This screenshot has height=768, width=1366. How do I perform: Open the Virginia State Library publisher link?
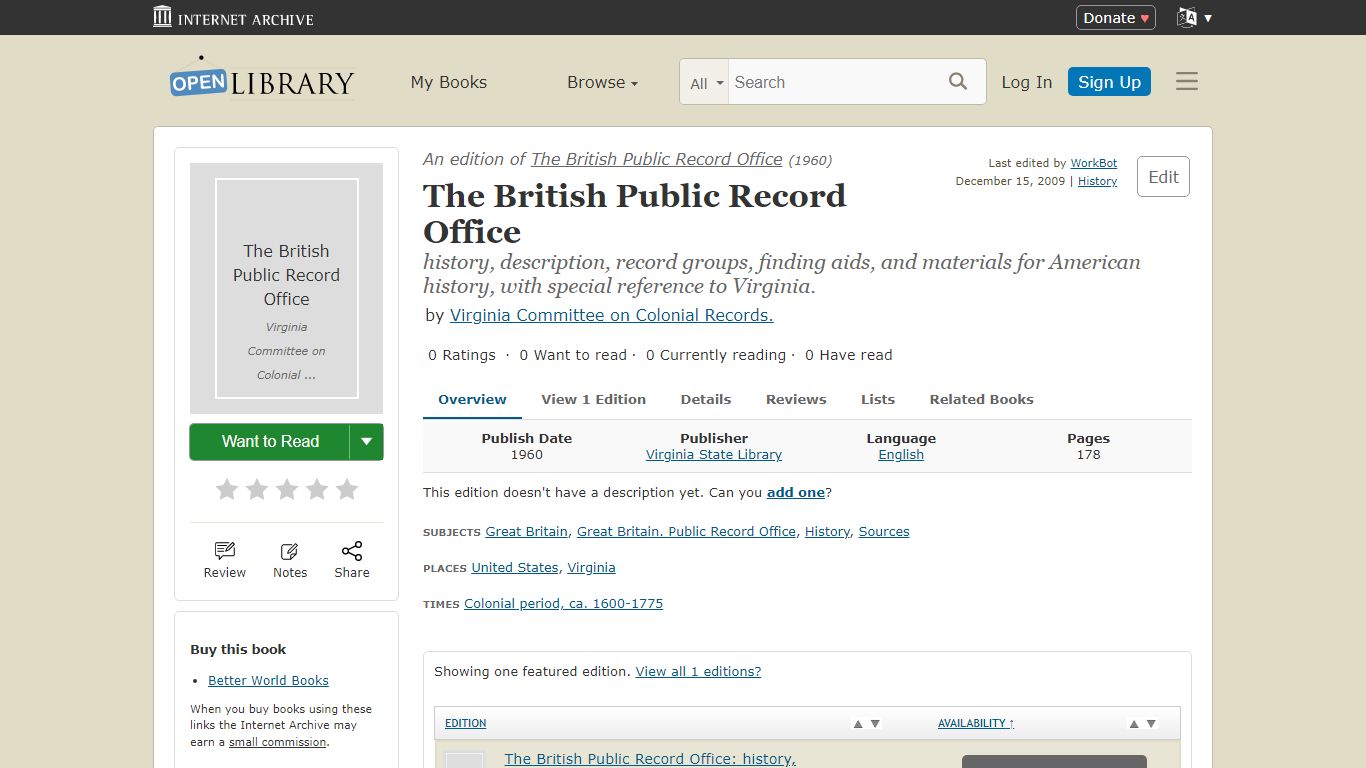point(714,455)
